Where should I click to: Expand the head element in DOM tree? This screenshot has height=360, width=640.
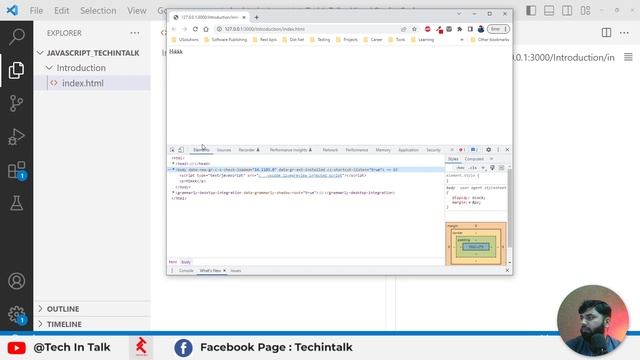coord(173,164)
